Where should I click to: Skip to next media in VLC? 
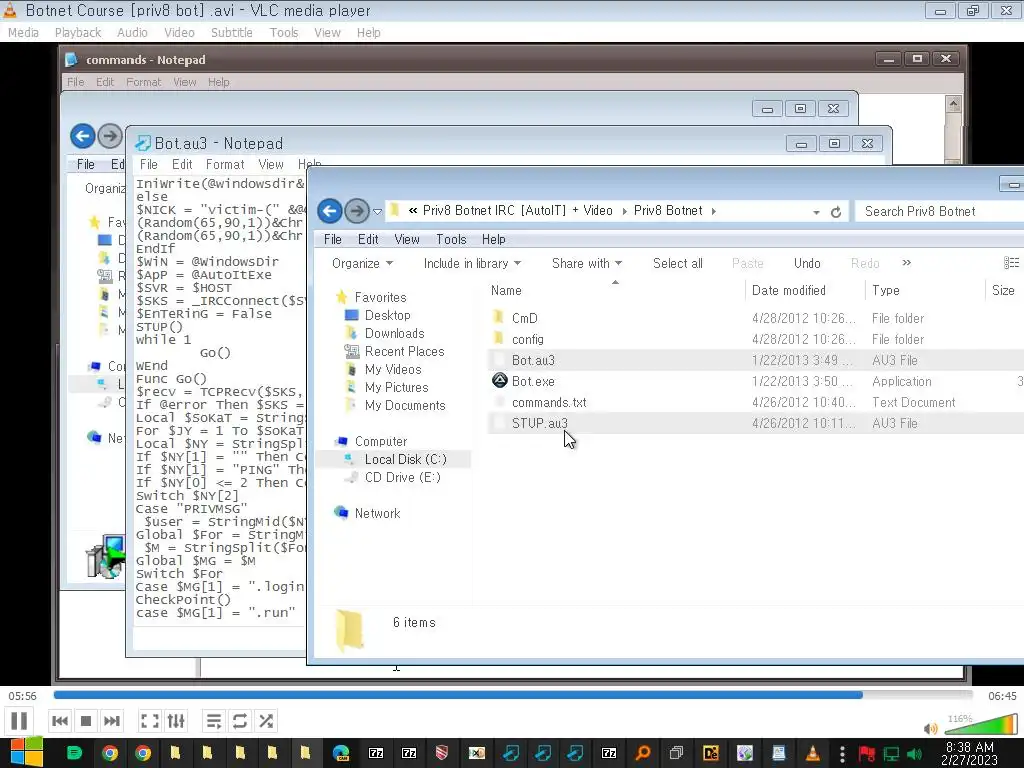click(112, 721)
